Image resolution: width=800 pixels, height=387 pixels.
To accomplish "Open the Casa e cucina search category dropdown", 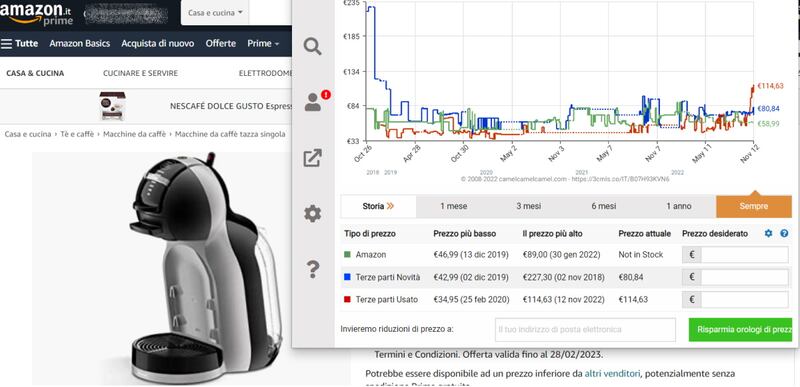I will point(215,13).
